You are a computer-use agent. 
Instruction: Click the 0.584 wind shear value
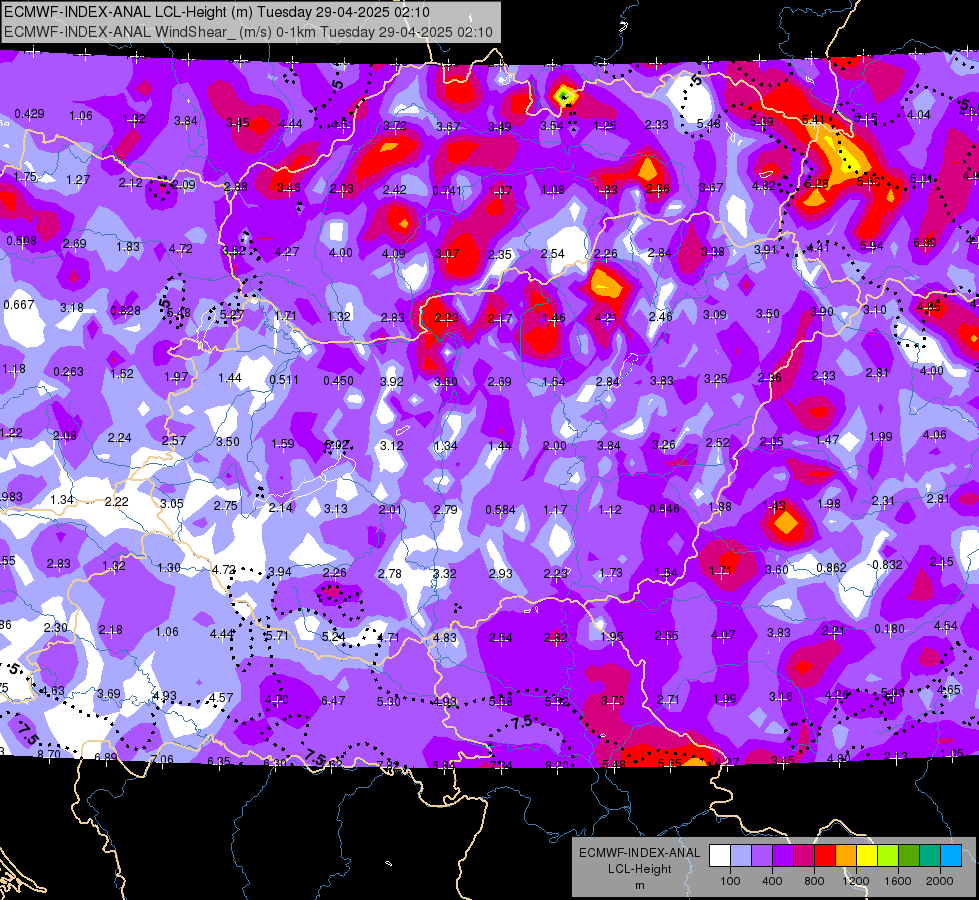coord(500,510)
